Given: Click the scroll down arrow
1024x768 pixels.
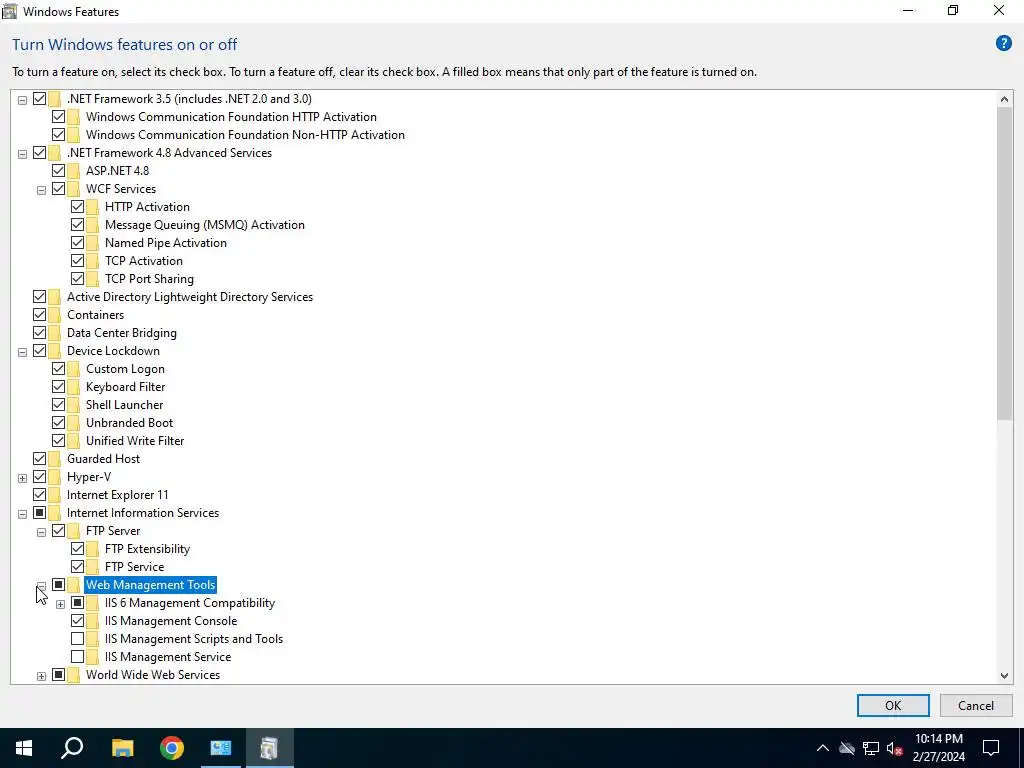Looking at the screenshot, I should (x=1004, y=676).
